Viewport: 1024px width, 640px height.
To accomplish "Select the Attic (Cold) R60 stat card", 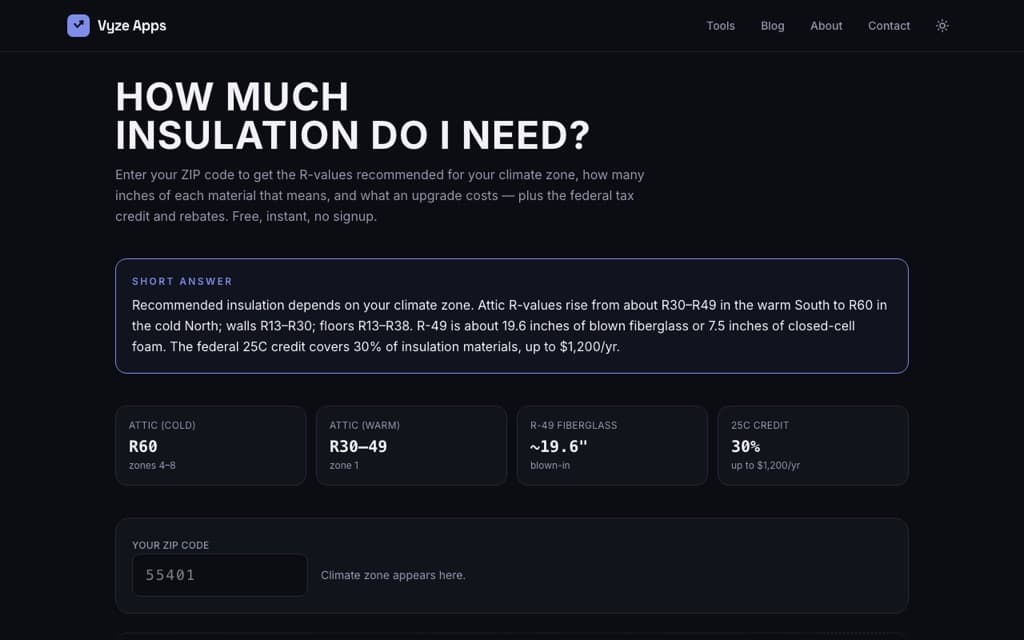I will click(210, 445).
